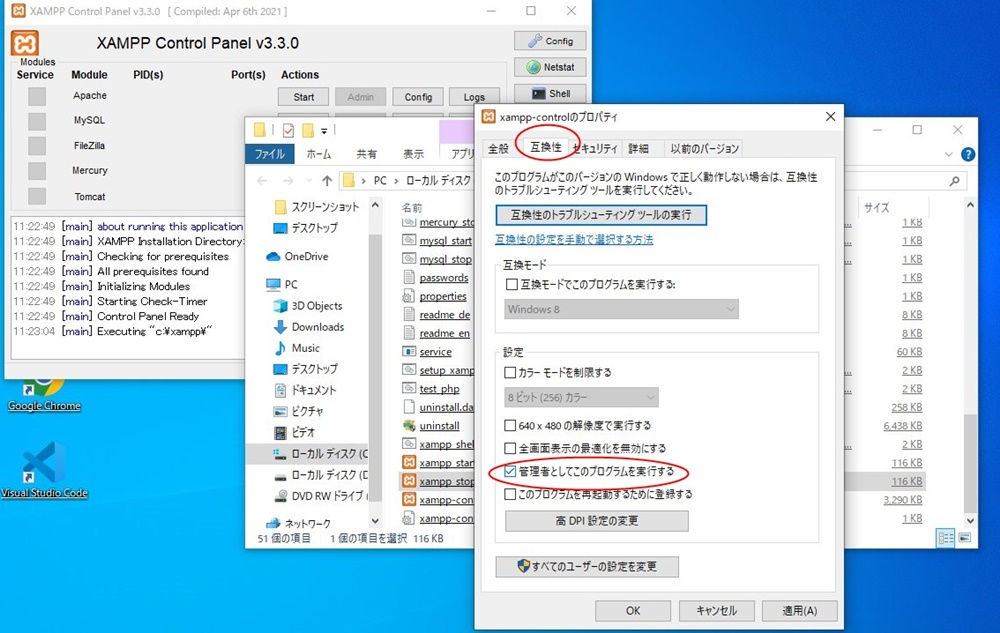The image size is (1000, 633).
Task: Open recent locations dropdown chevron
Action: pyautogui.click(x=309, y=181)
